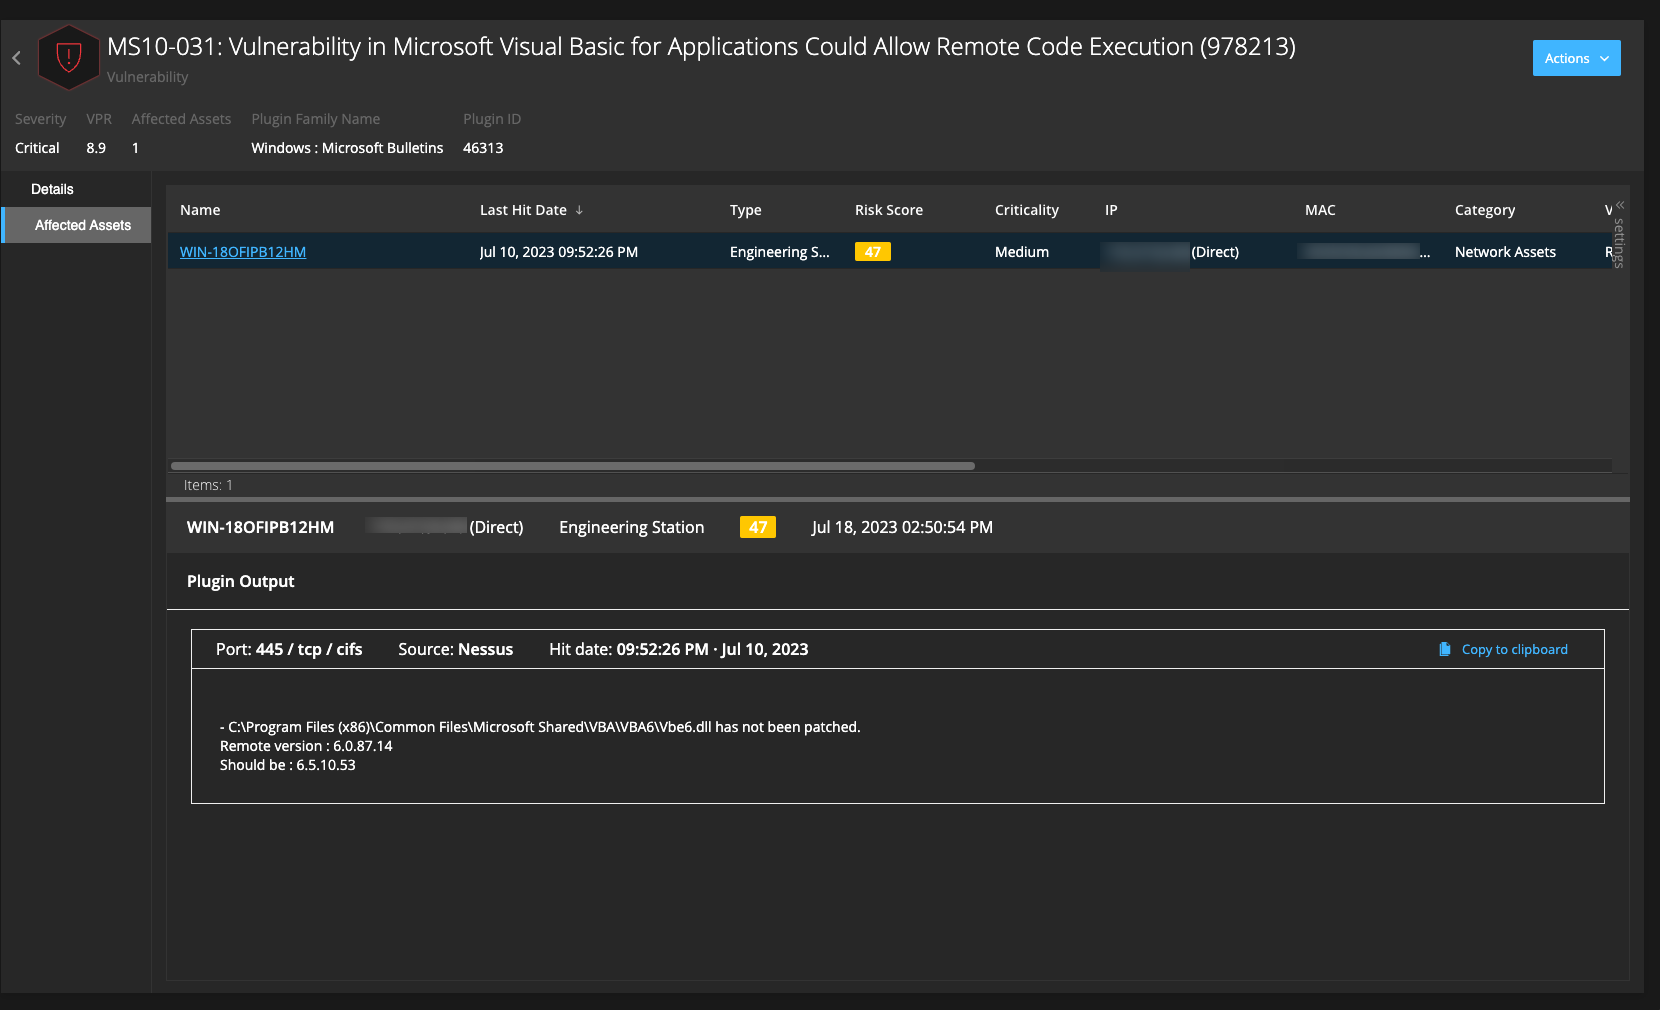
Task: Switch to the Details tab
Action: coord(52,189)
